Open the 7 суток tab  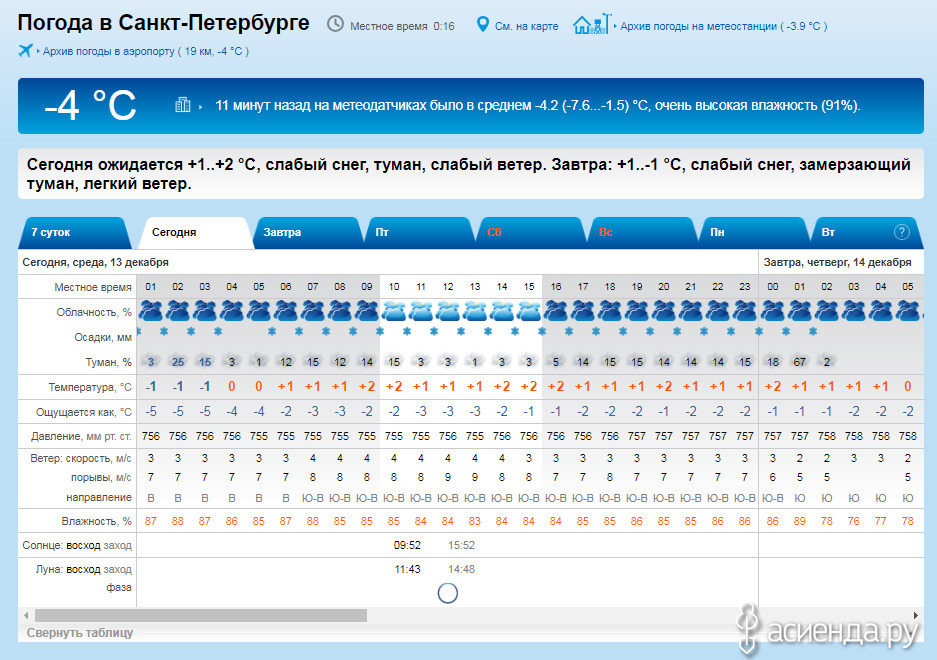pos(74,233)
